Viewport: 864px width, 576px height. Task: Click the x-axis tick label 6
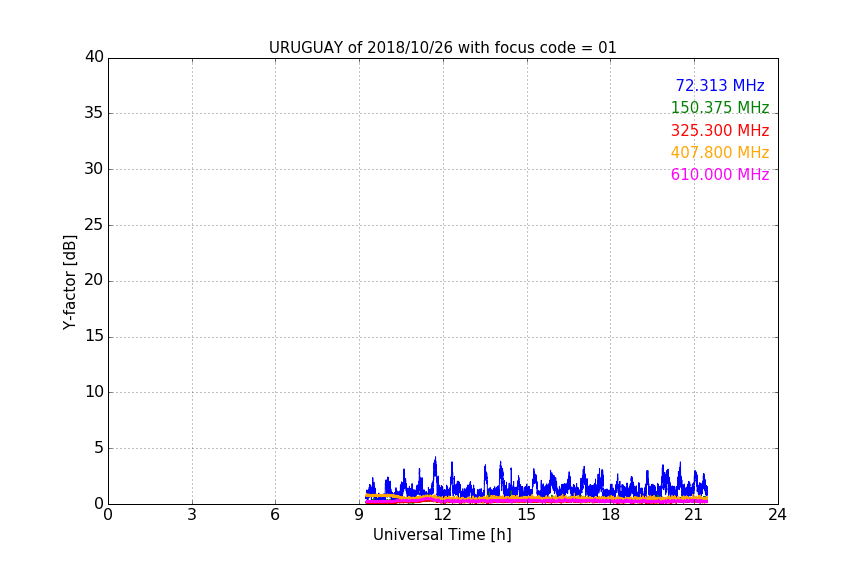coord(276,515)
